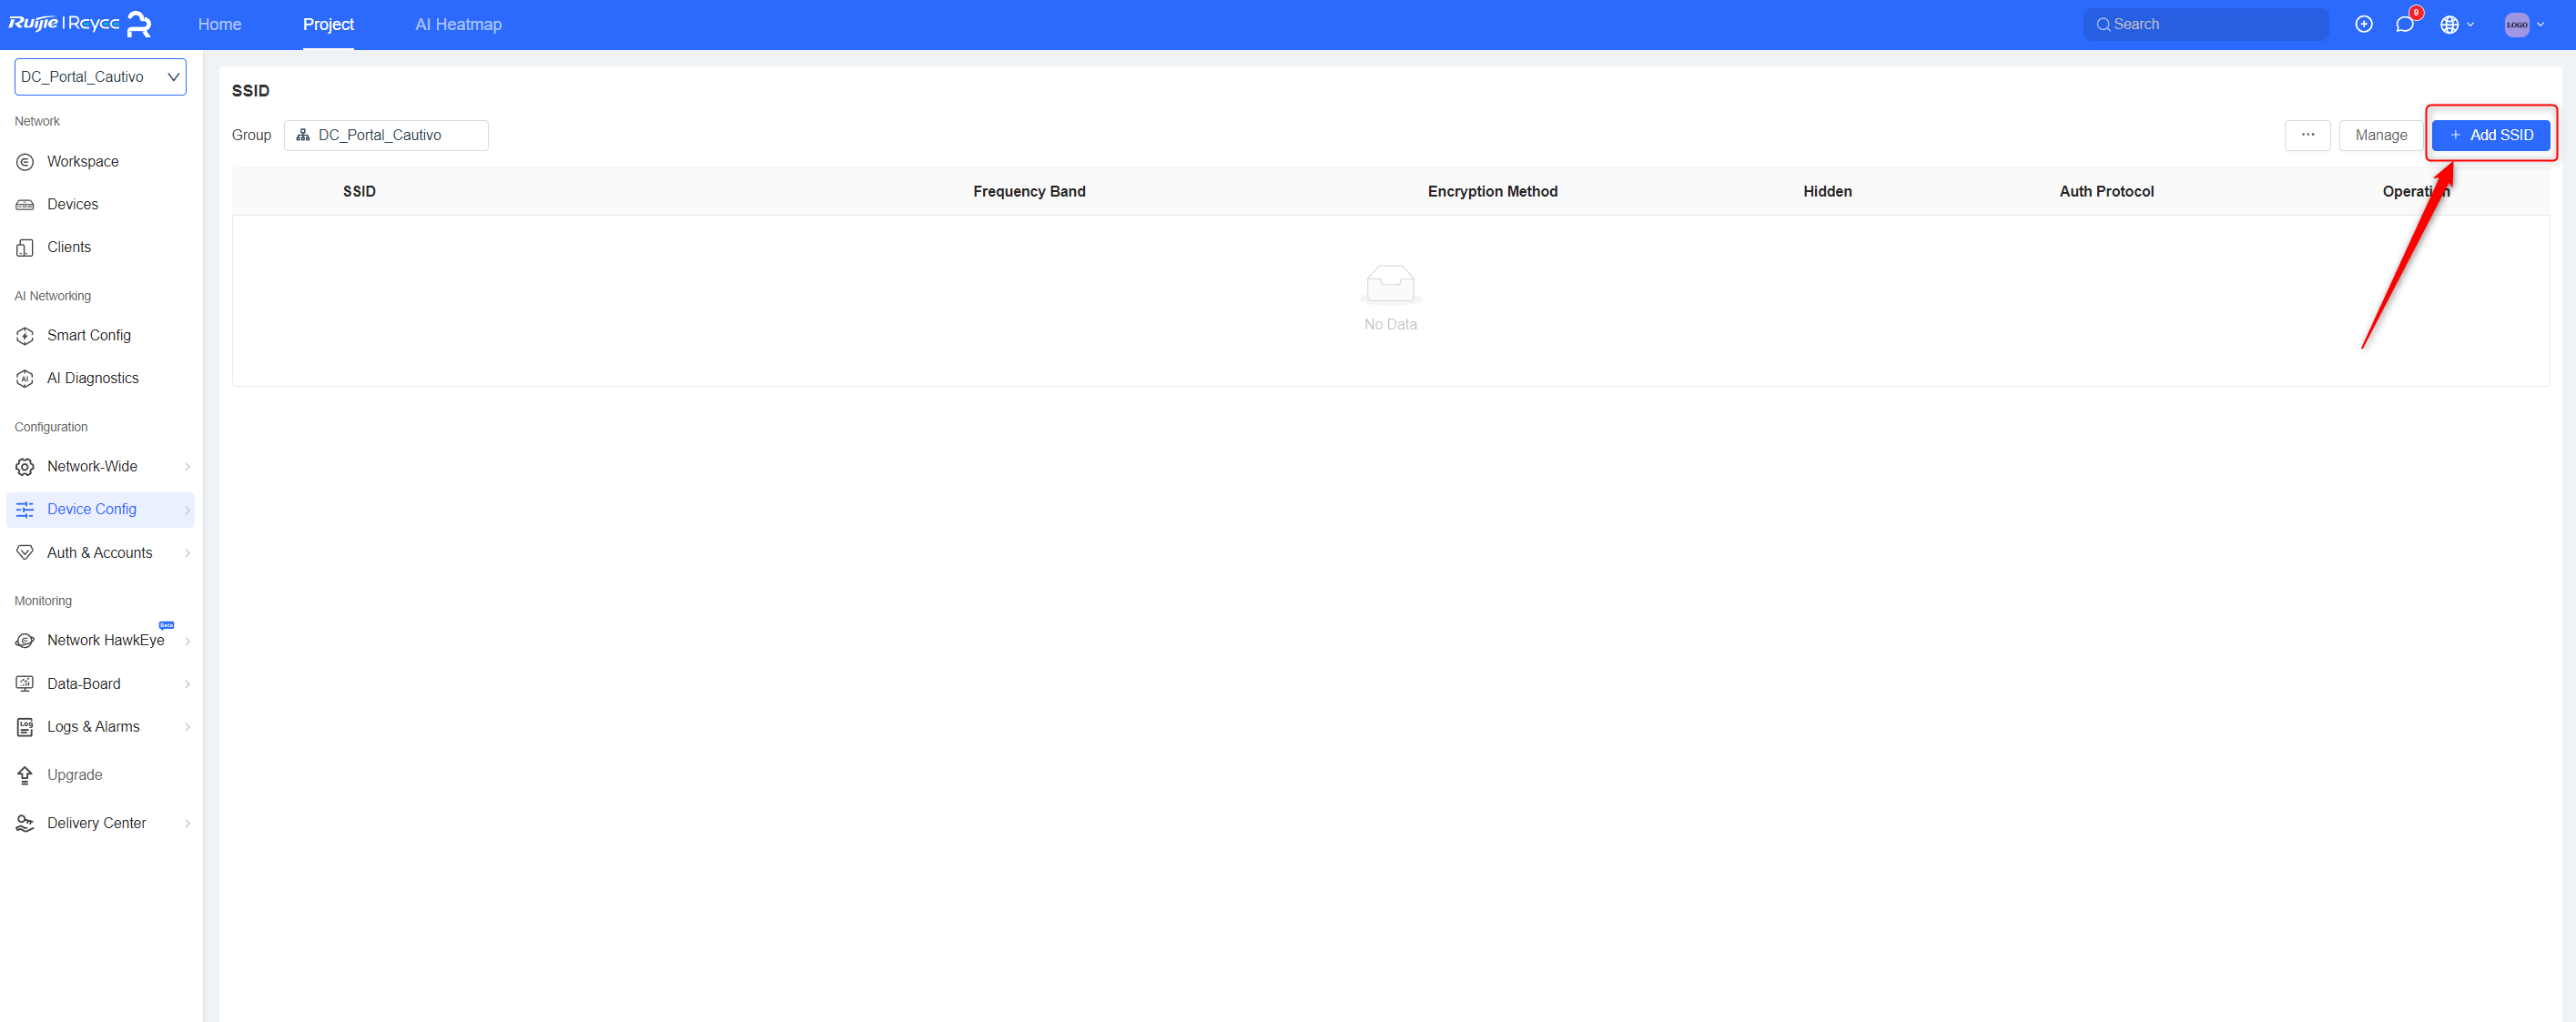Click the Encryption Method column header

point(1492,191)
